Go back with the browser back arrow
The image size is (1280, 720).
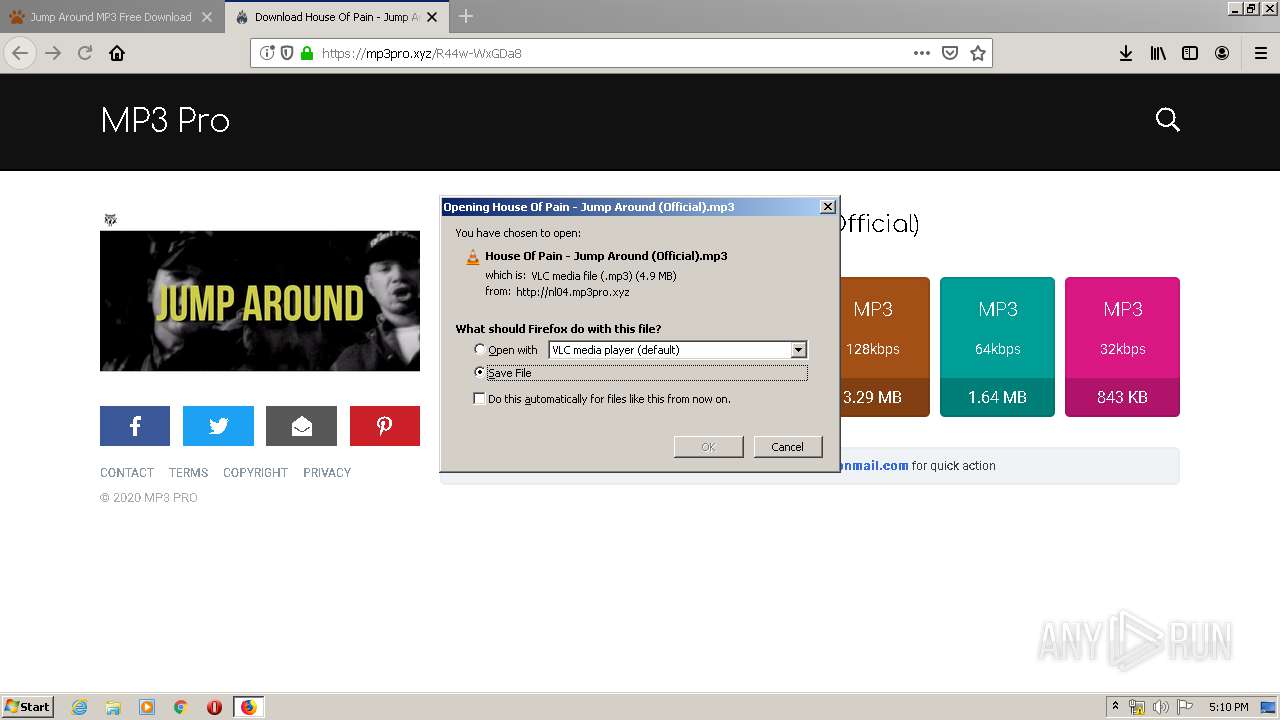coord(20,53)
